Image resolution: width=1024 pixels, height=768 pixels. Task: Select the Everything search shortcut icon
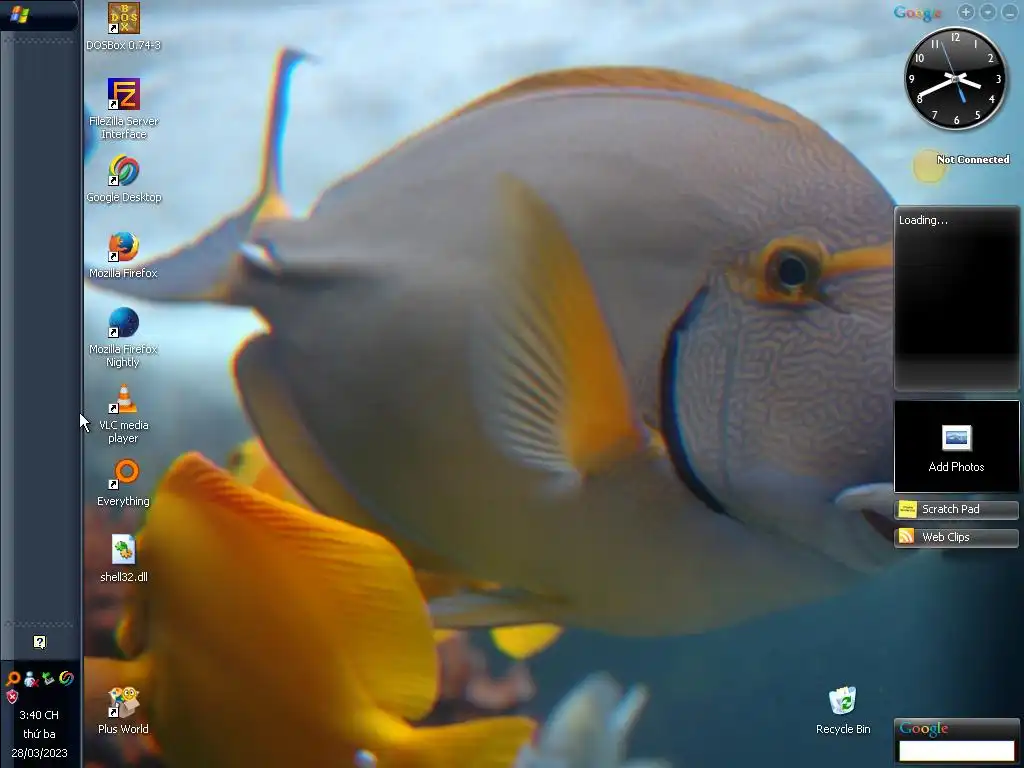click(123, 474)
